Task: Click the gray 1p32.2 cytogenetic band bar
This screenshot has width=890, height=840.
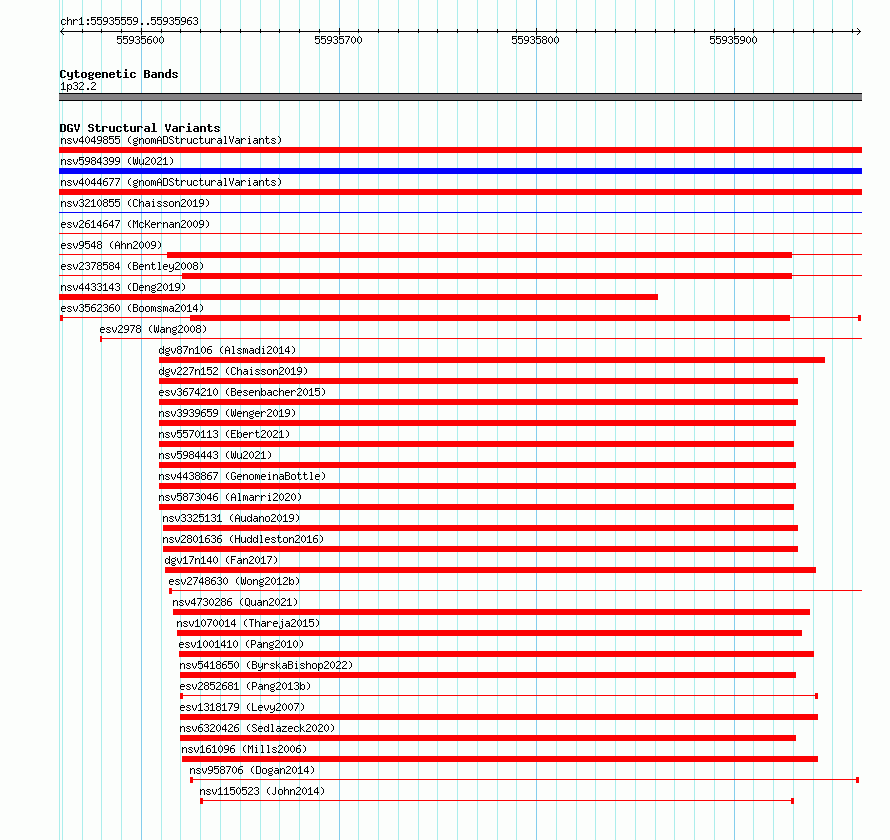Action: click(x=460, y=97)
